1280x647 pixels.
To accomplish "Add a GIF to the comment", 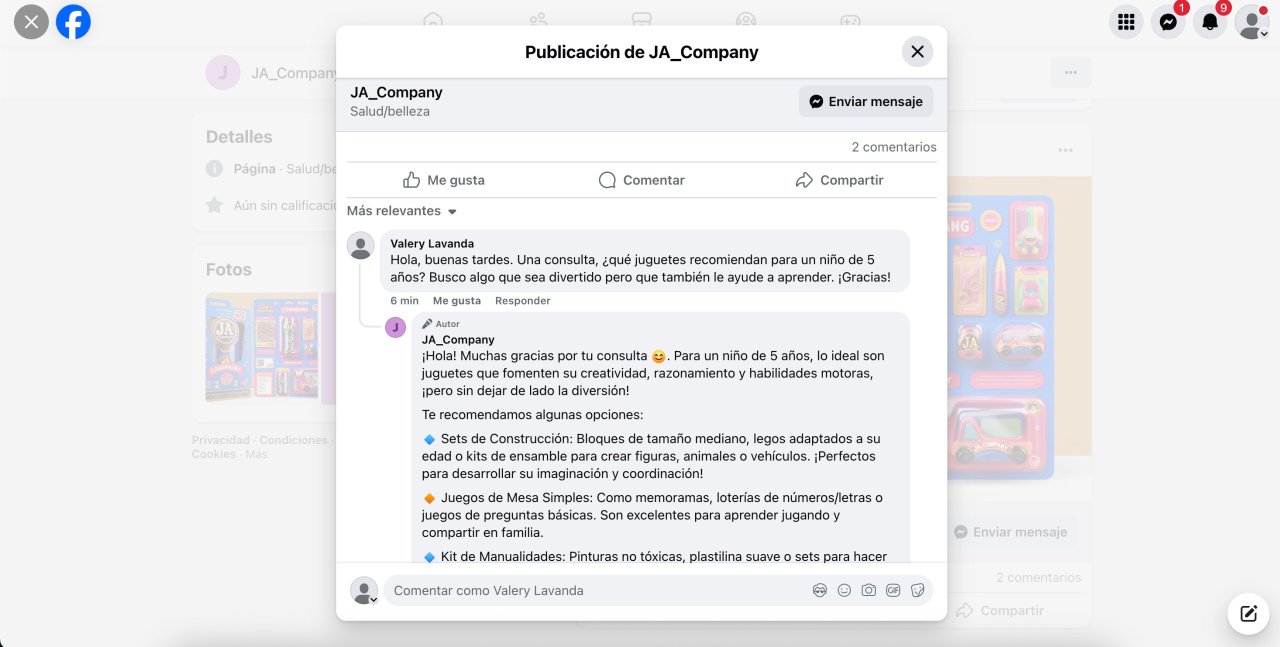I will (x=893, y=591).
